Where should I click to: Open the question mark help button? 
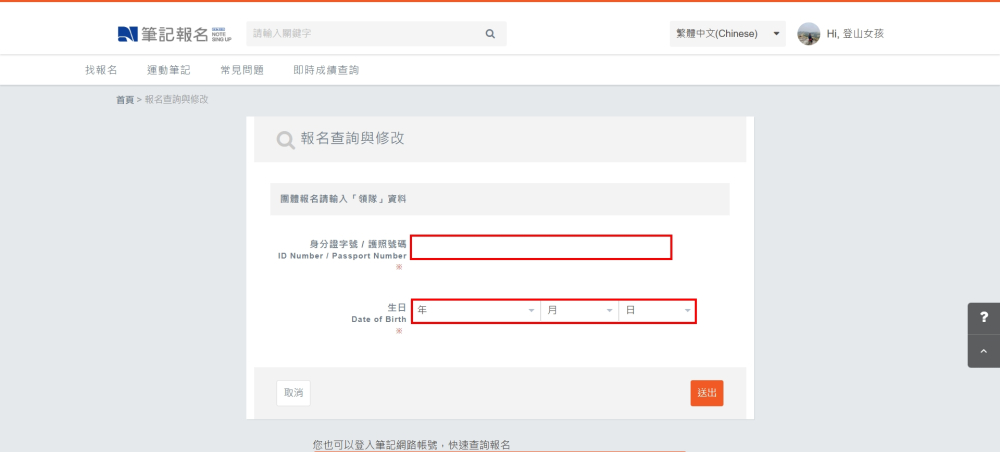click(x=983, y=318)
